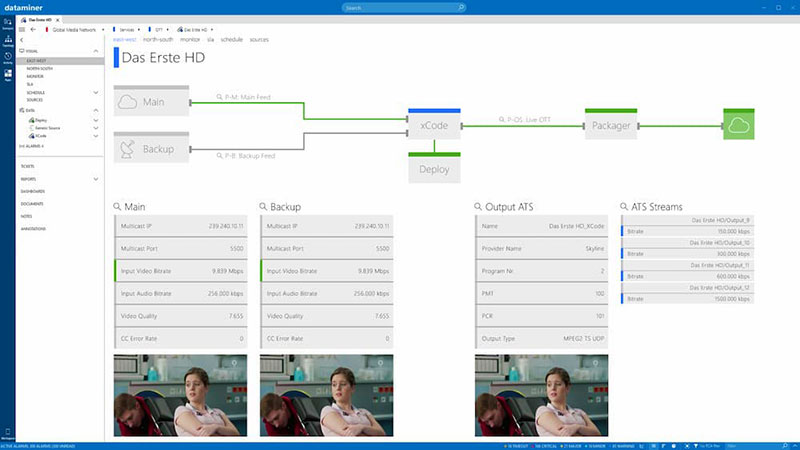This screenshot has width=800, height=450.
Task: Click the XCode icon in Data tree
Action: tap(32, 136)
